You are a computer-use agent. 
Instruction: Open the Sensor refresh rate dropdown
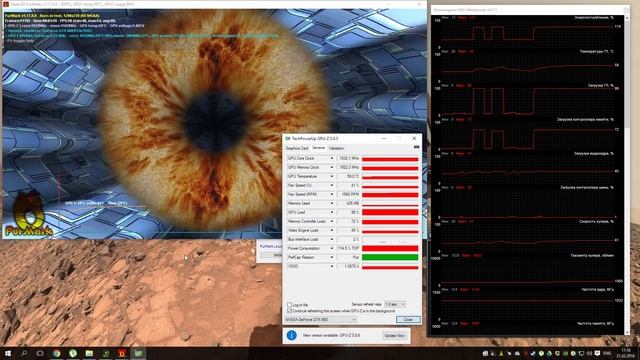(395, 304)
